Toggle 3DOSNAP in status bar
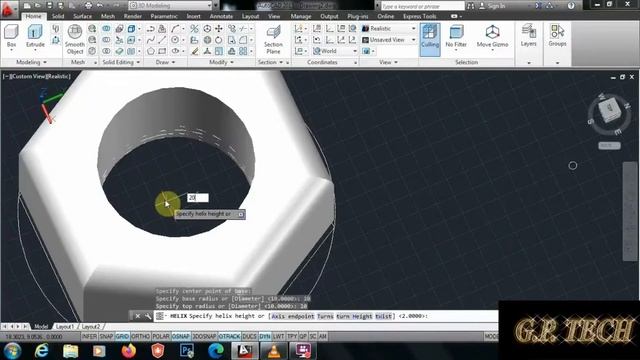 (x=204, y=336)
